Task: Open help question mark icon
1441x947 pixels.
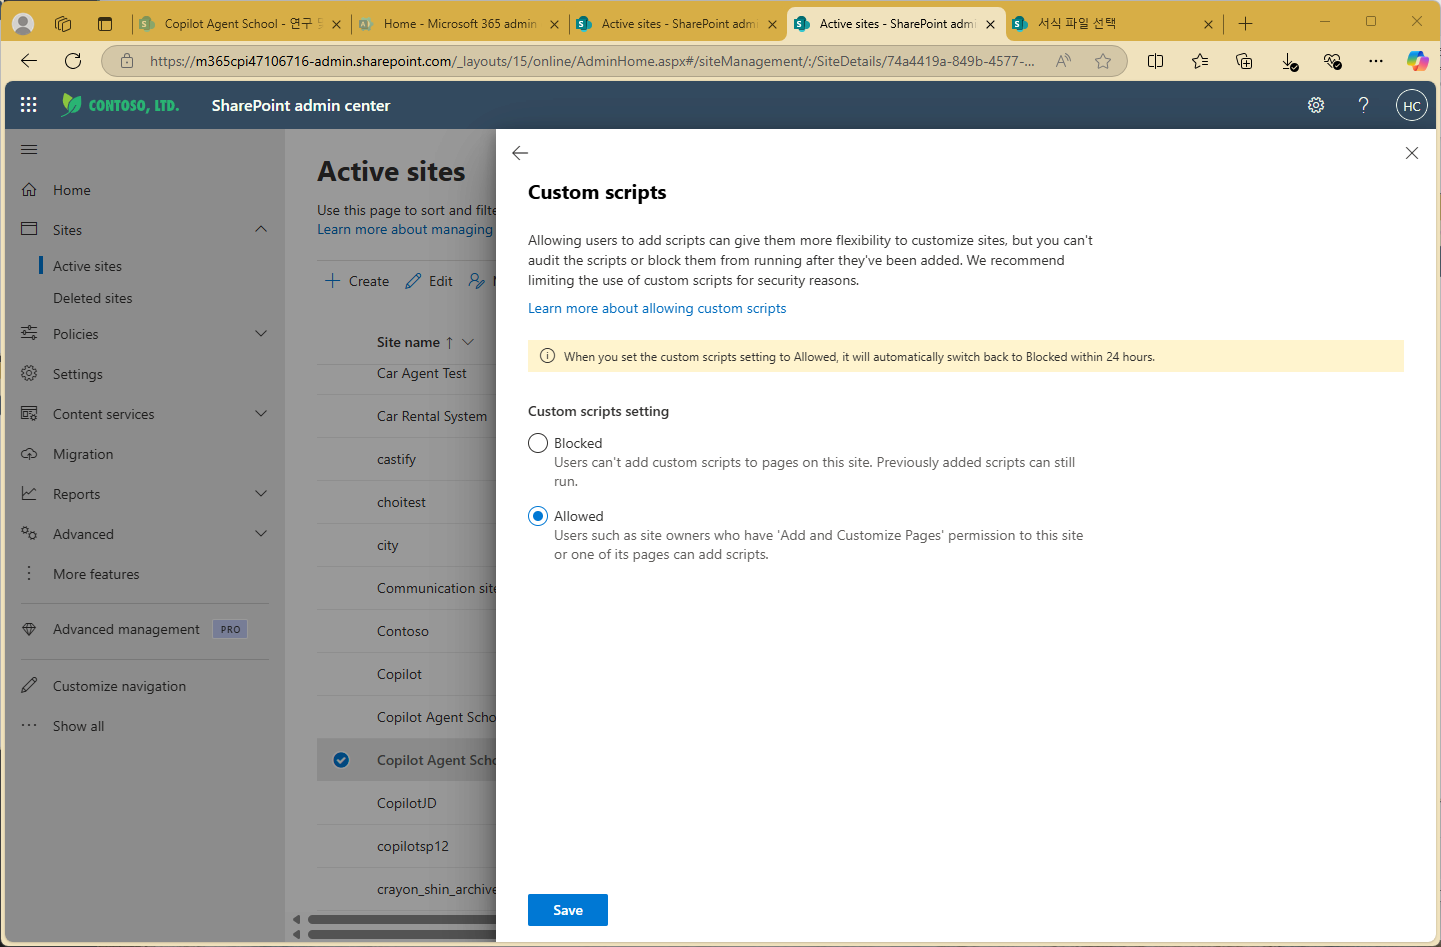Action: coord(1363,105)
